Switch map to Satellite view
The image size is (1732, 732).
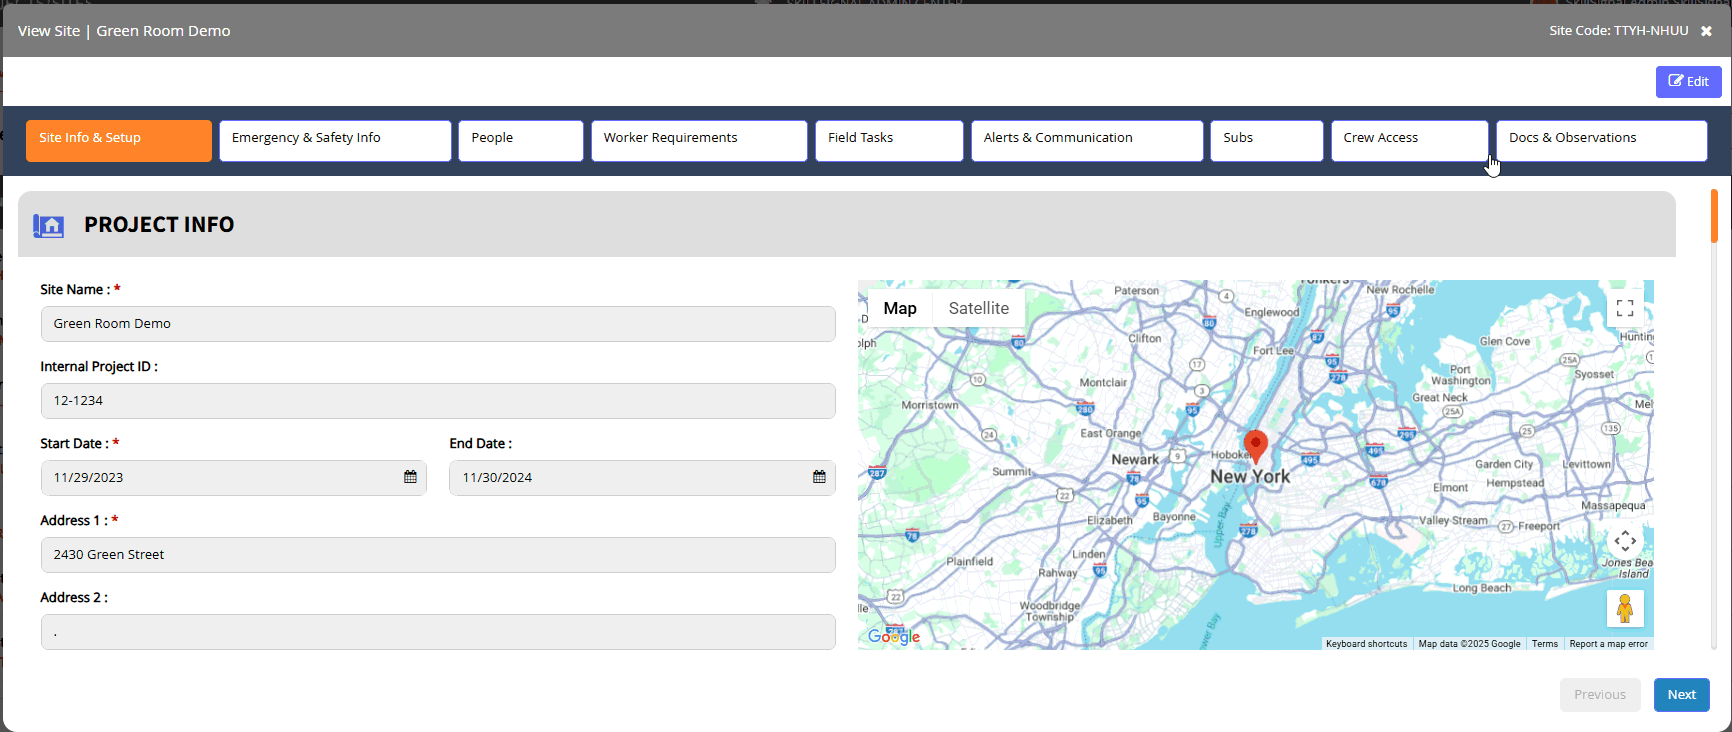pyautogui.click(x=978, y=308)
